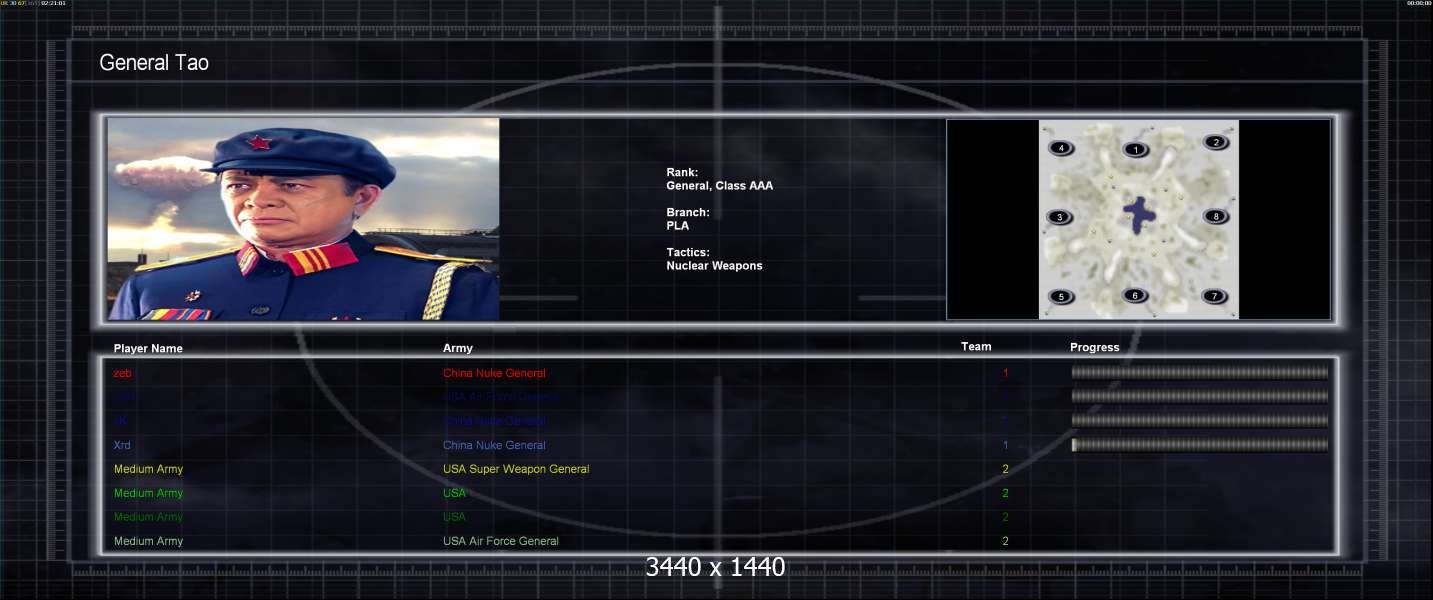Click the 02:21:01 timer overlay
Image resolution: width=1433 pixels, height=600 pixels.
(53, 3)
